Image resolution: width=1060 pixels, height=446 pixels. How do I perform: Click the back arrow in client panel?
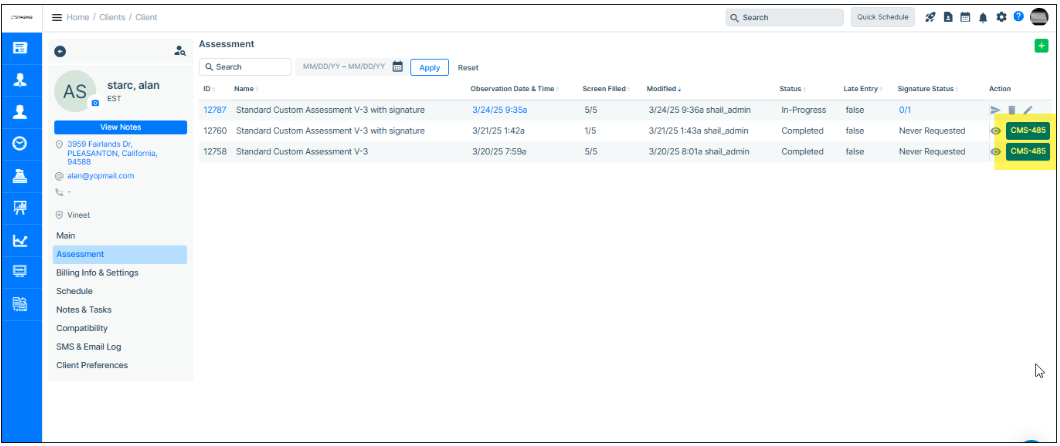point(60,51)
